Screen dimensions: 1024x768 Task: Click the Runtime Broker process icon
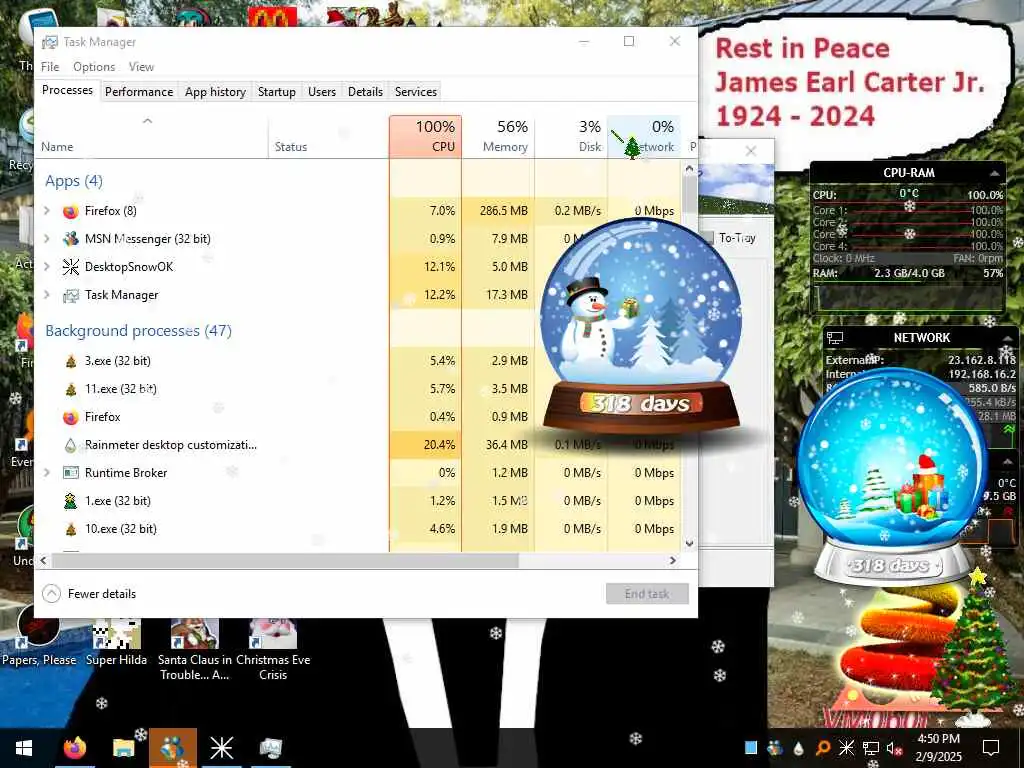pos(71,473)
